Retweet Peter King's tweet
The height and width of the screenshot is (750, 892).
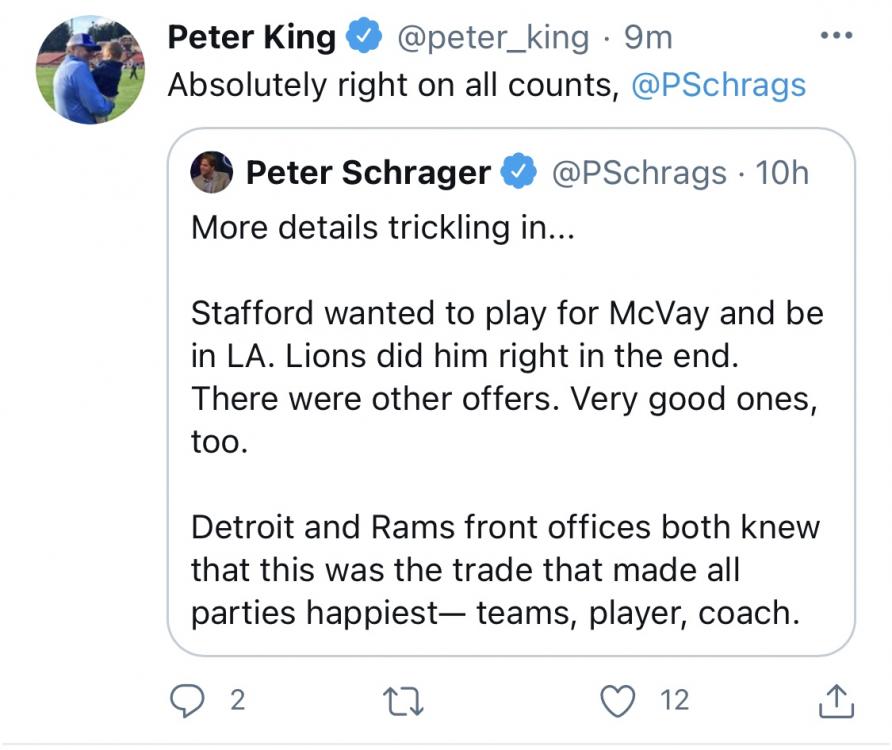click(406, 701)
